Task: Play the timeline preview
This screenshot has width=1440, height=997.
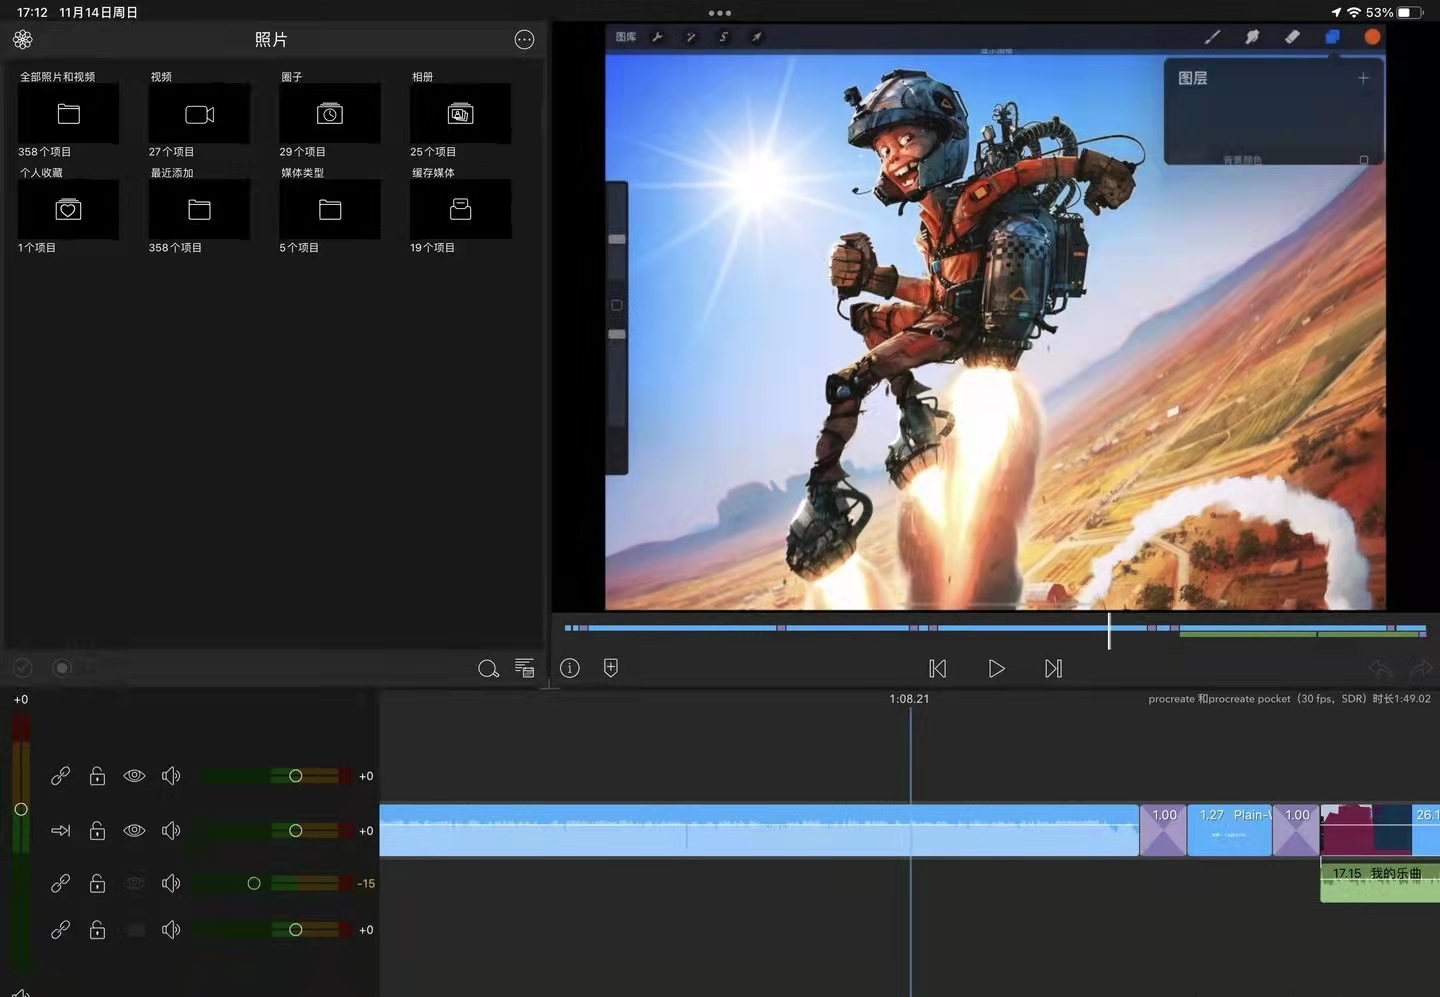Action: point(996,668)
